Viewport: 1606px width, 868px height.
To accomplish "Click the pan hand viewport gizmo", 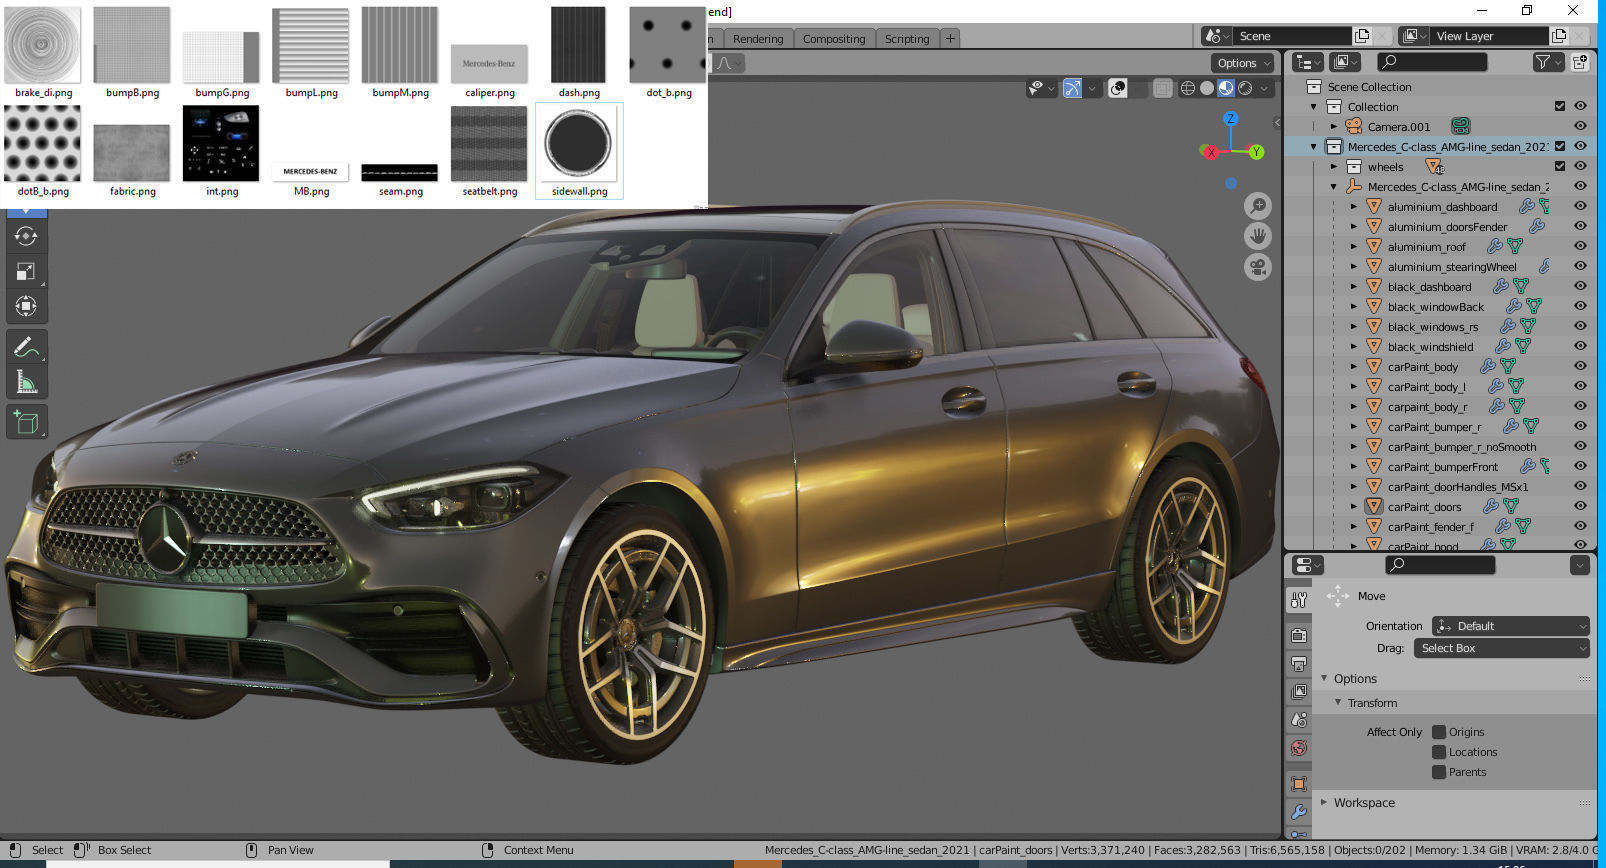I will tap(1258, 237).
